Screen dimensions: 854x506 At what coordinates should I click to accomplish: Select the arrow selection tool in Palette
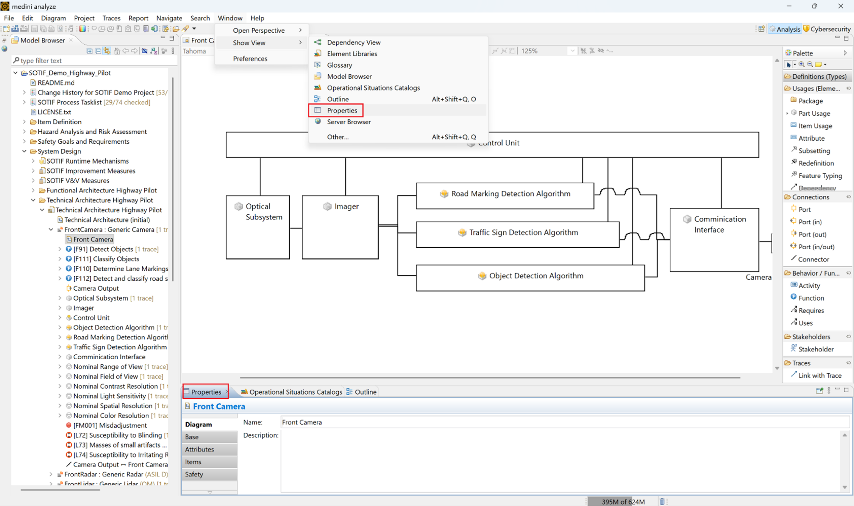[789, 64]
